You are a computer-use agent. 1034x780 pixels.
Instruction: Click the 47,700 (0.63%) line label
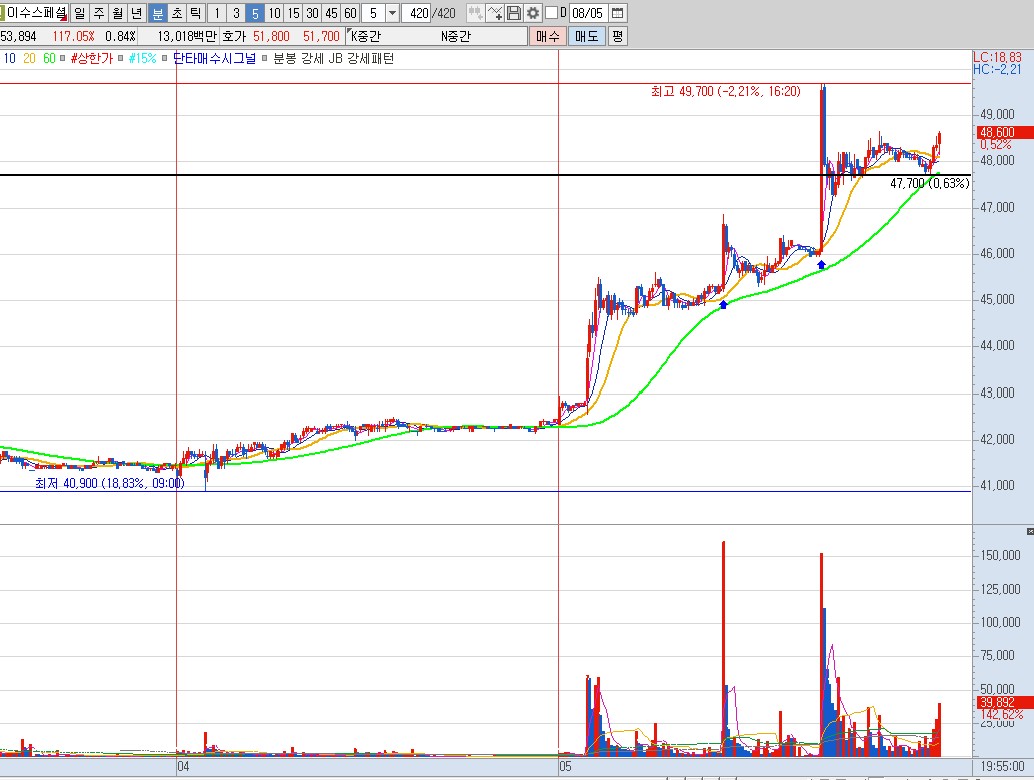point(929,183)
